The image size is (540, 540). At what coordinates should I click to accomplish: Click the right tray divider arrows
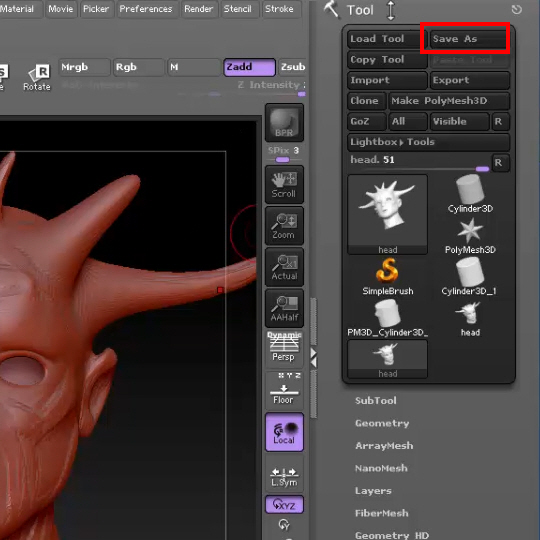[x=313, y=357]
